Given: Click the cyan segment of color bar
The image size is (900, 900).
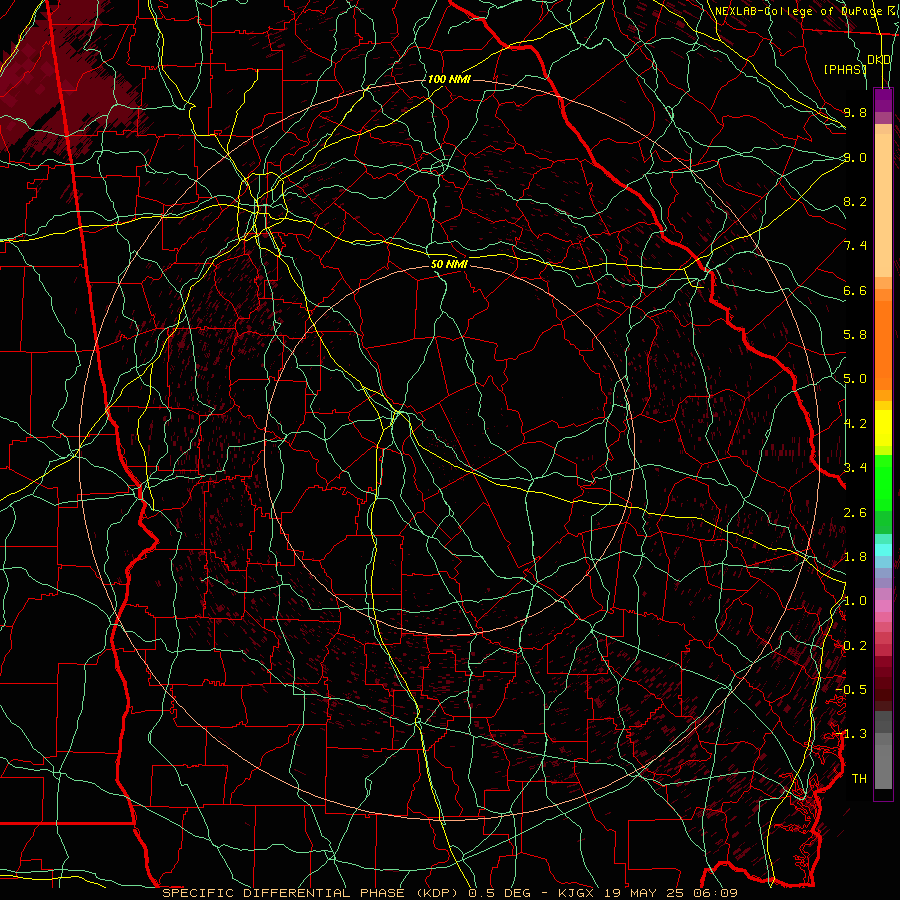Looking at the screenshot, I should click(x=883, y=550).
